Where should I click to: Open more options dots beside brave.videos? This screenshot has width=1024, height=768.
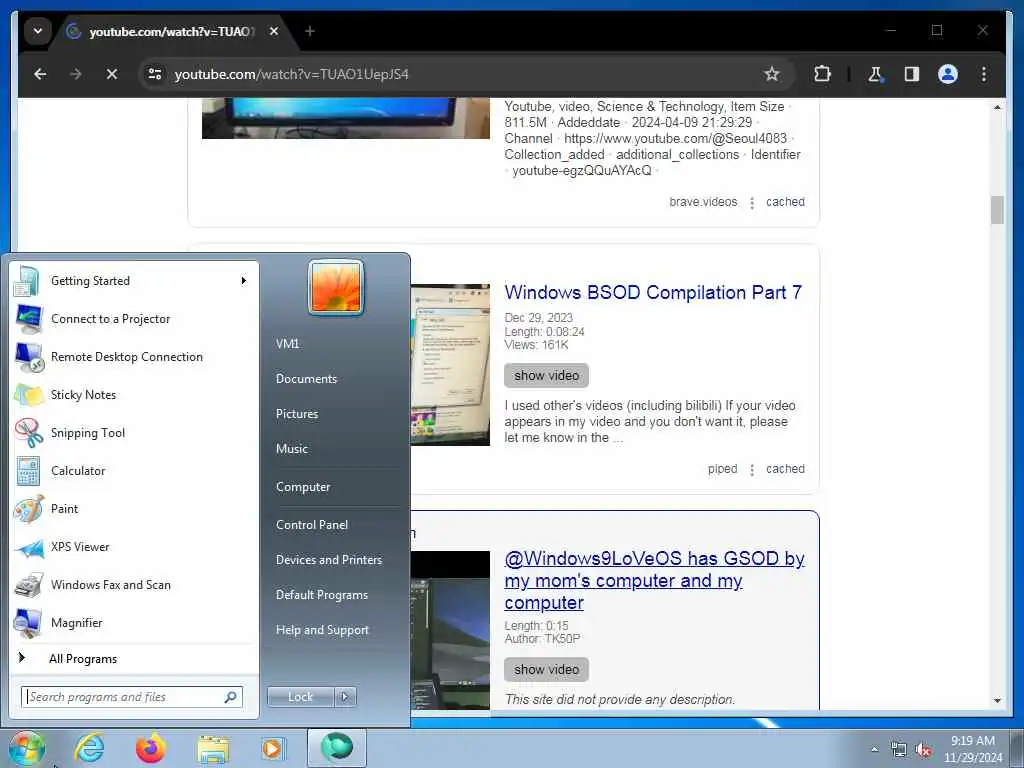click(752, 203)
